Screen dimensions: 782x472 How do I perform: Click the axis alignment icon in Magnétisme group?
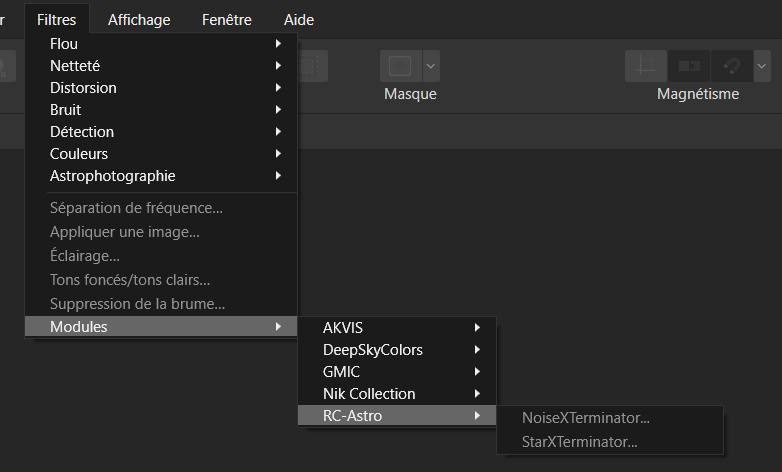[646, 66]
